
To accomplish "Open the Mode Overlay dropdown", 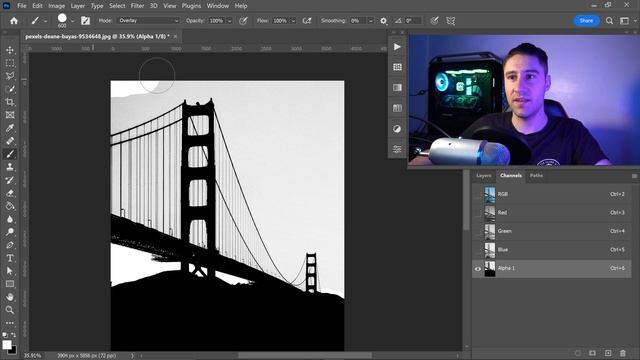I will point(148,21).
